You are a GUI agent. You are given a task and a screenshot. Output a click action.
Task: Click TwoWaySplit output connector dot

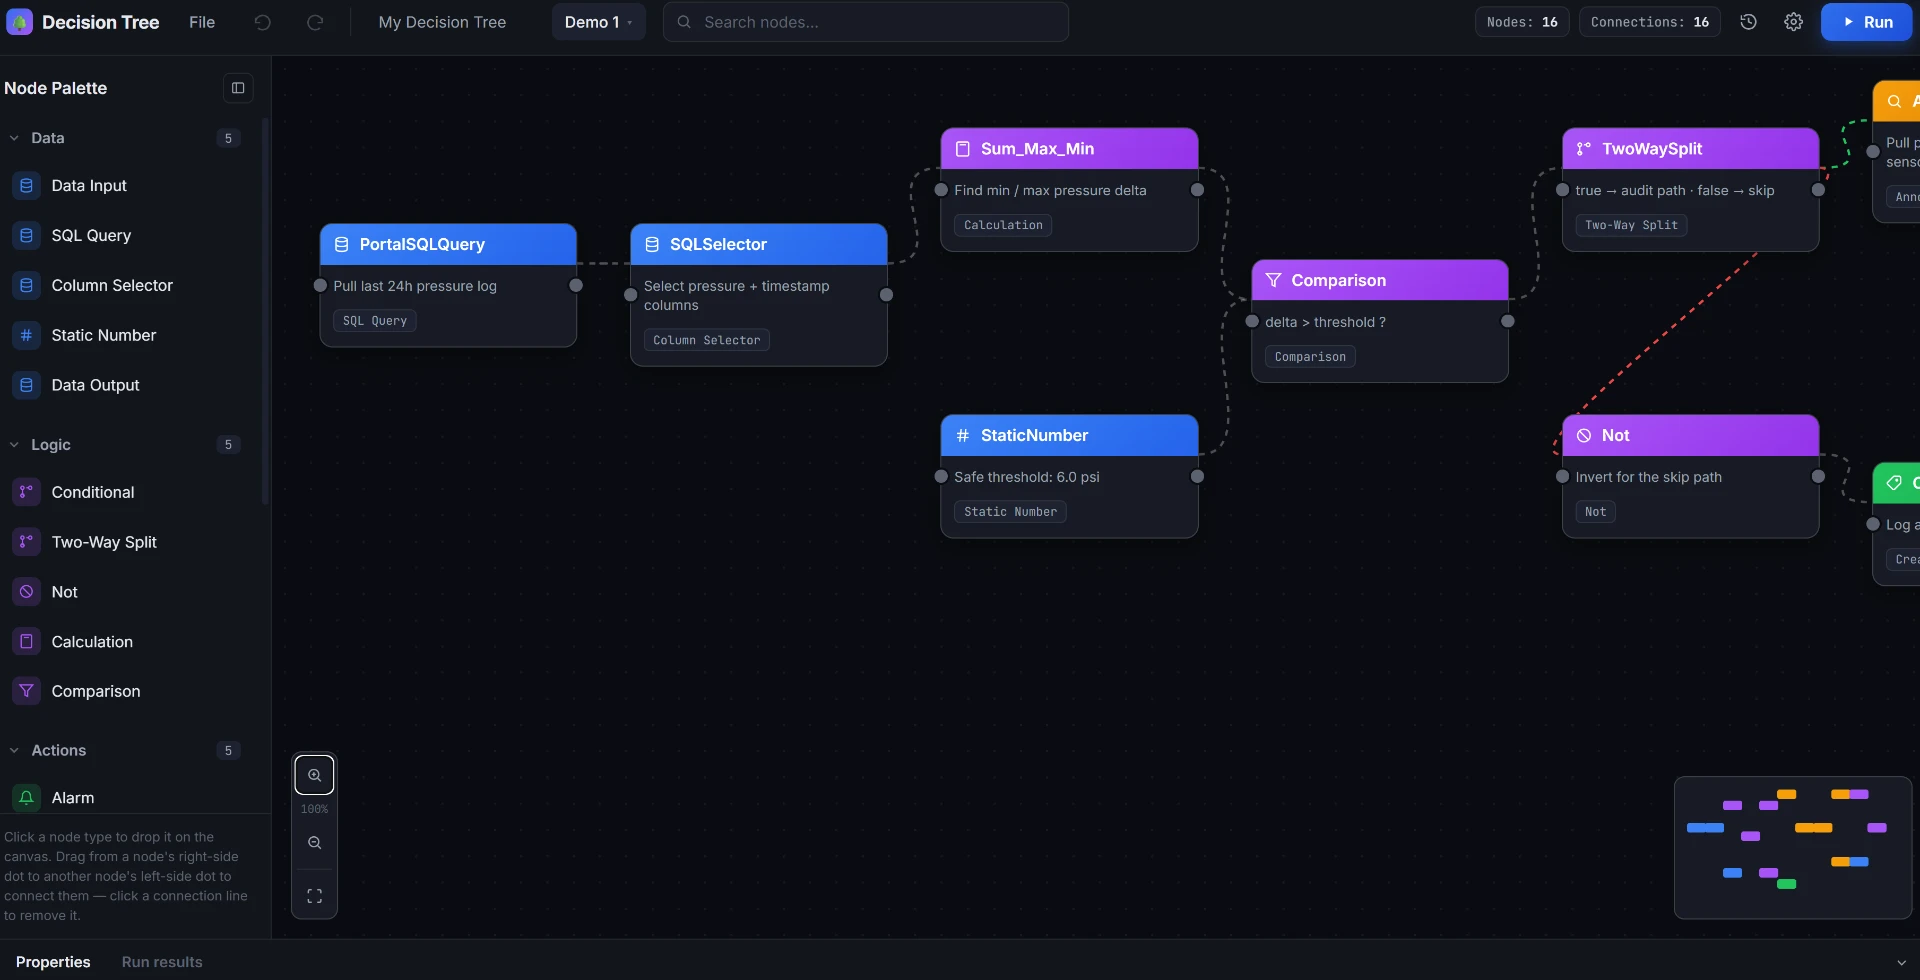coord(1818,190)
